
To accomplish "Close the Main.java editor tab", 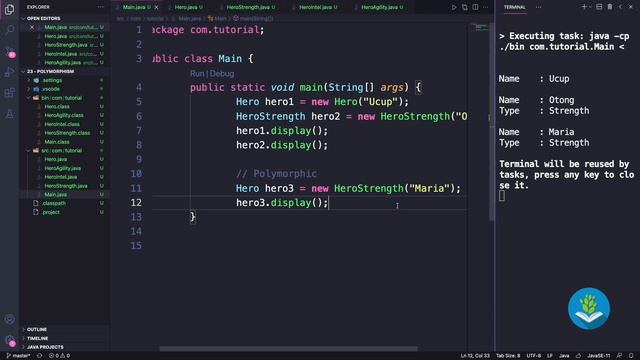I will click(x=156, y=7).
